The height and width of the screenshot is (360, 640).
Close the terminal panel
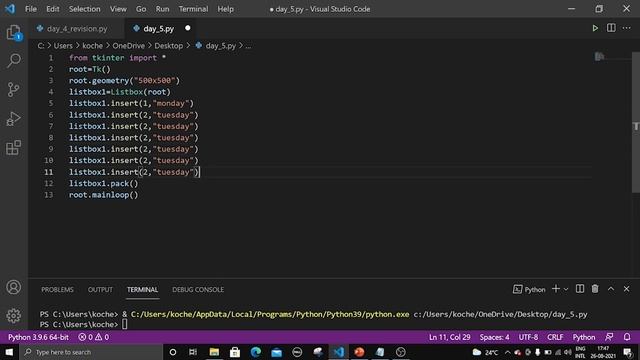(627, 289)
